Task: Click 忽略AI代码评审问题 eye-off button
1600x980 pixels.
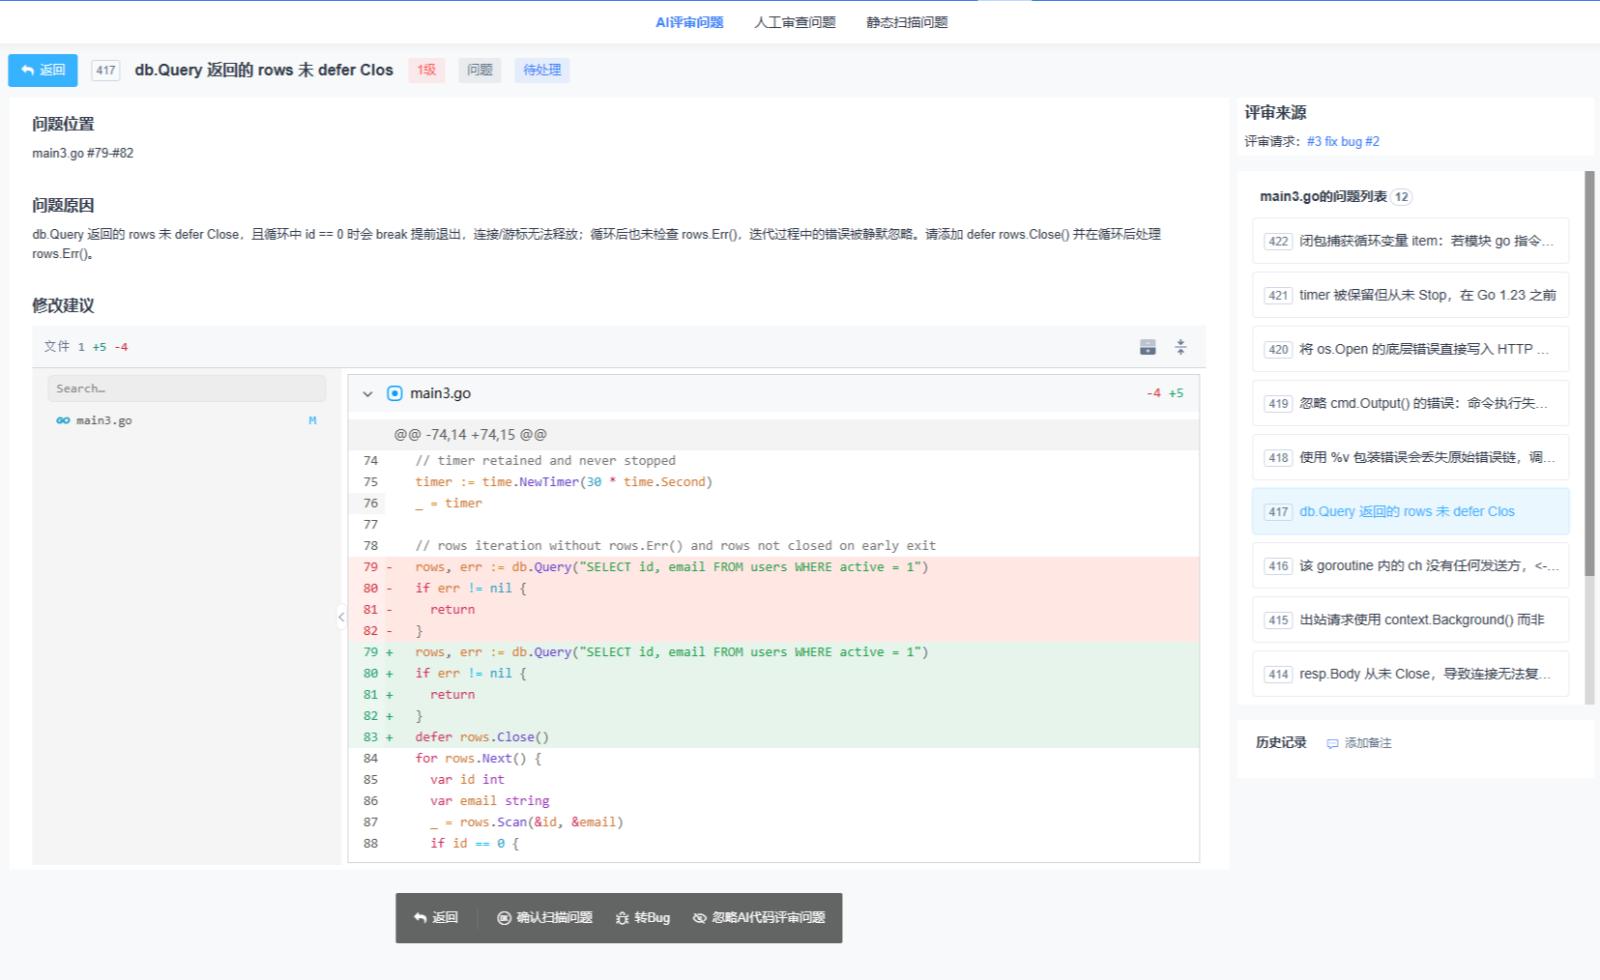Action: 759,918
